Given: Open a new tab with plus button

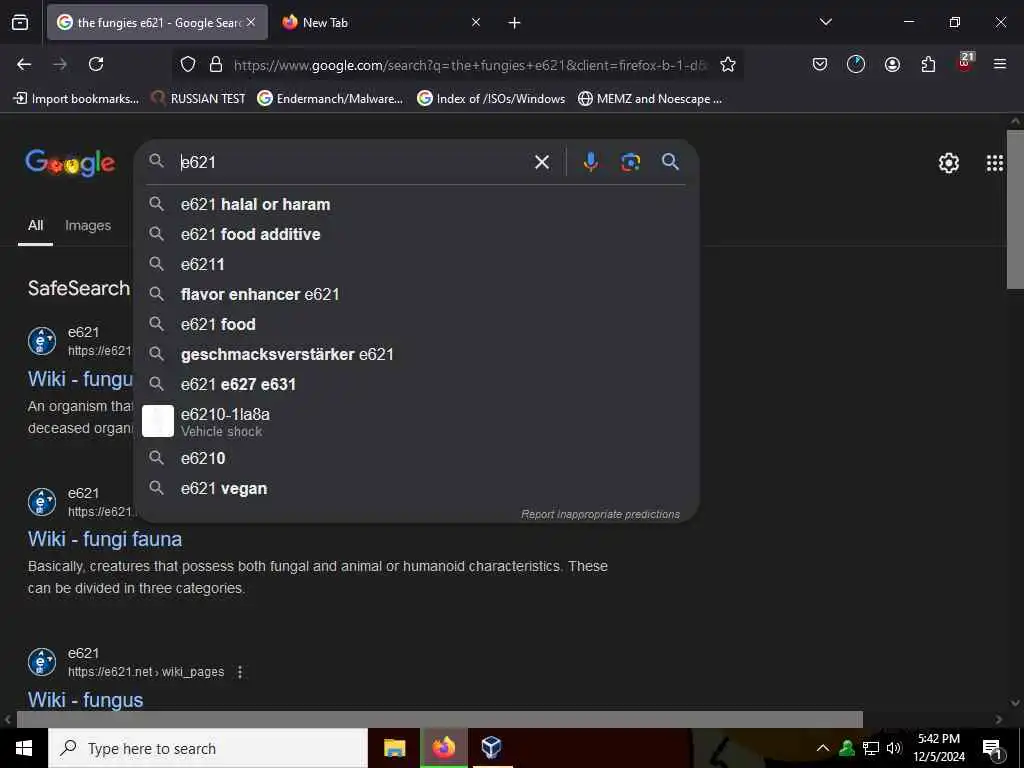Looking at the screenshot, I should pyautogui.click(x=515, y=23).
